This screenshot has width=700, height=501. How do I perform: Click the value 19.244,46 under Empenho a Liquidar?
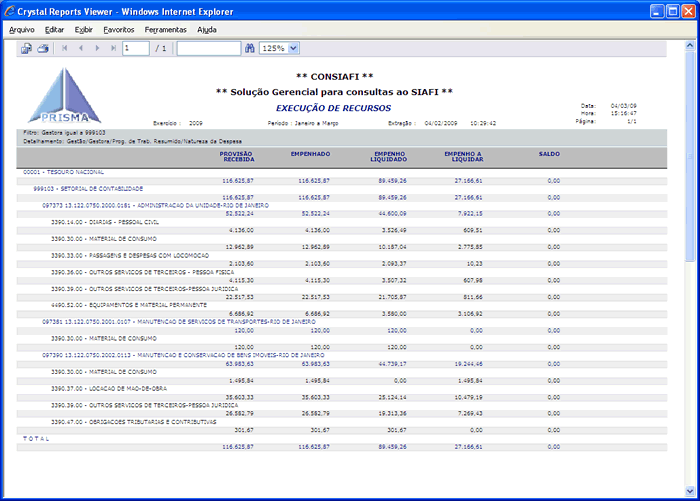468,364
